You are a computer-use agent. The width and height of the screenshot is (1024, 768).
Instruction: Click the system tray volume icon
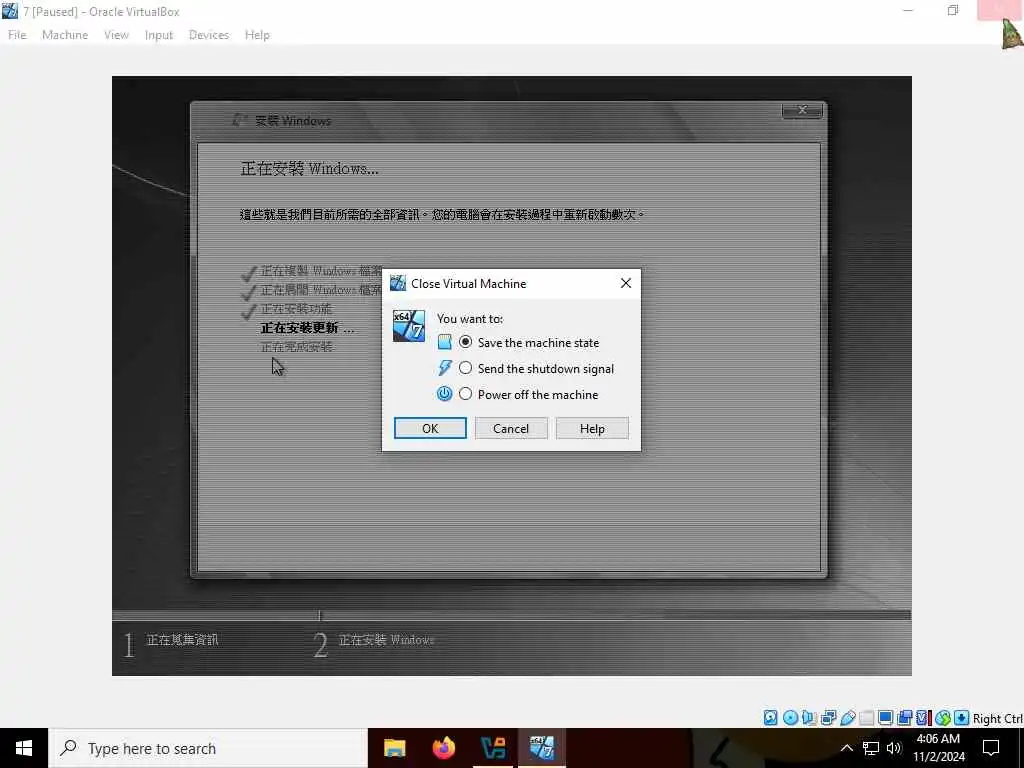894,748
